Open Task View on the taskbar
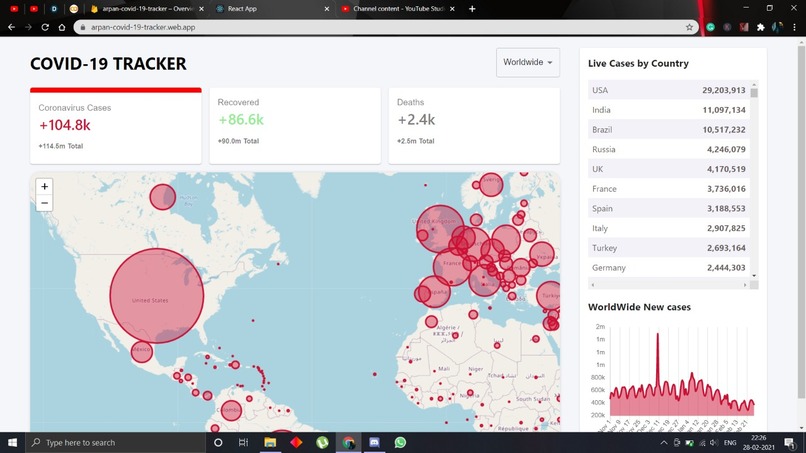This screenshot has width=806, height=453. pos(244,442)
